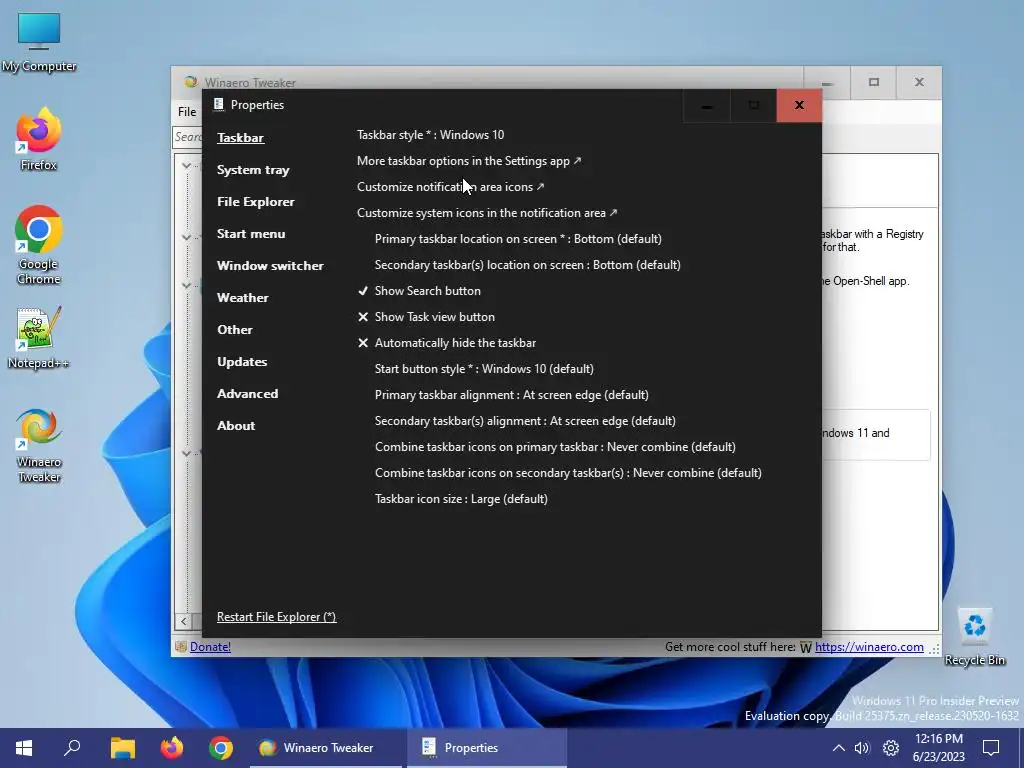Image resolution: width=1024 pixels, height=768 pixels.
Task: Switch to Weather section
Action: (x=242, y=298)
